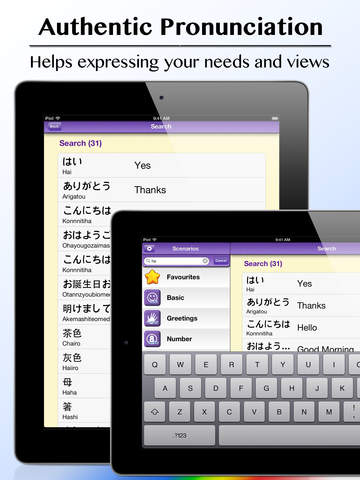The height and width of the screenshot is (480, 360).
Task: Tap the A key
Action: coord(165,388)
